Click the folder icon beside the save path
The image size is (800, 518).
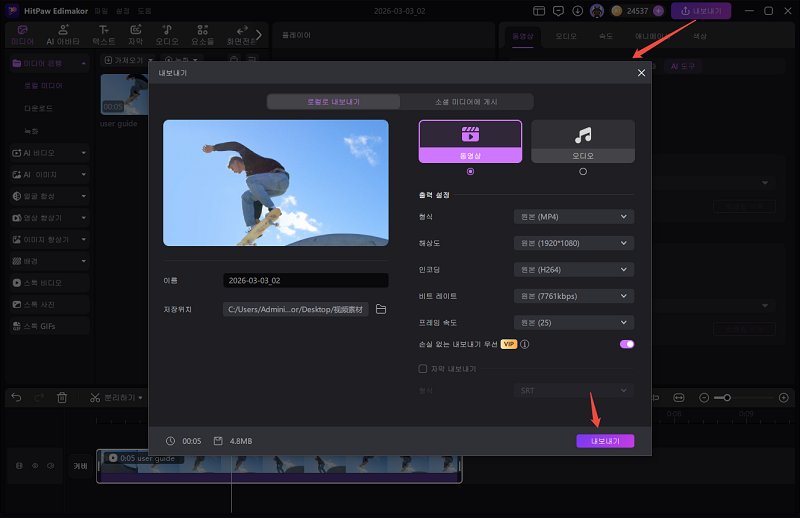(x=381, y=309)
